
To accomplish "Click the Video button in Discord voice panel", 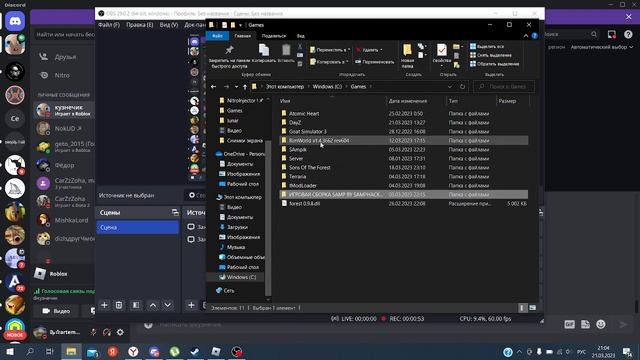I will point(56,311).
